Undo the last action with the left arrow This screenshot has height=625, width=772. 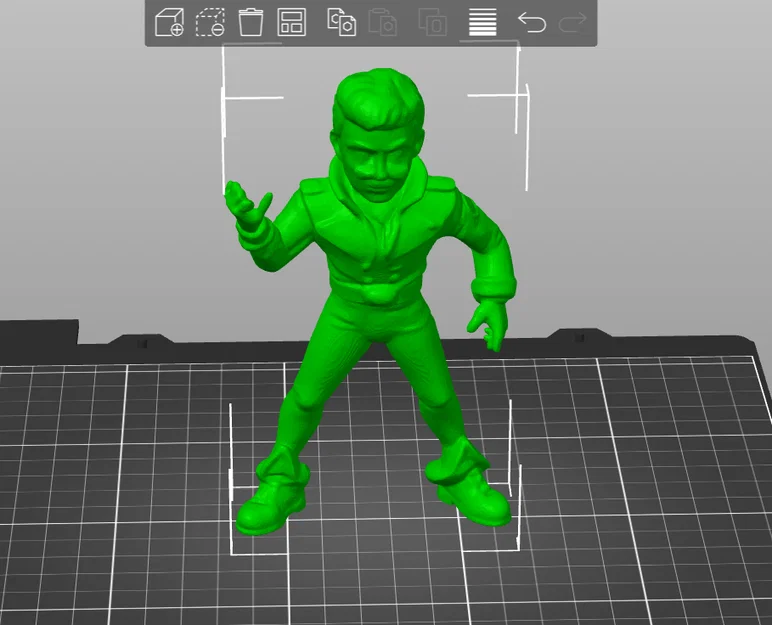(x=532, y=23)
